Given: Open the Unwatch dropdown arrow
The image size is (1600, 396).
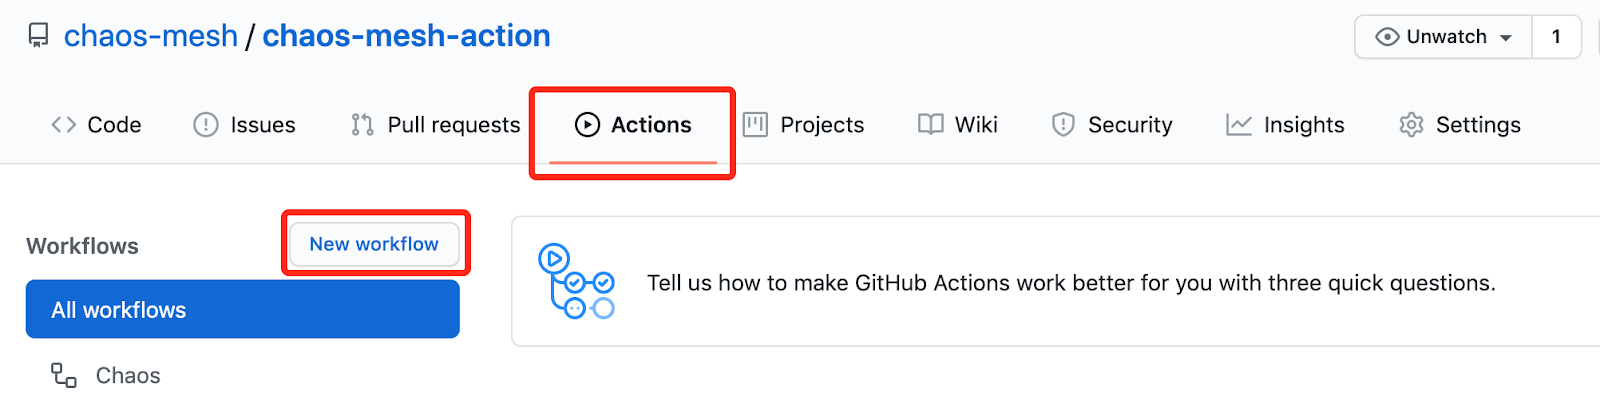Looking at the screenshot, I should pos(1506,38).
